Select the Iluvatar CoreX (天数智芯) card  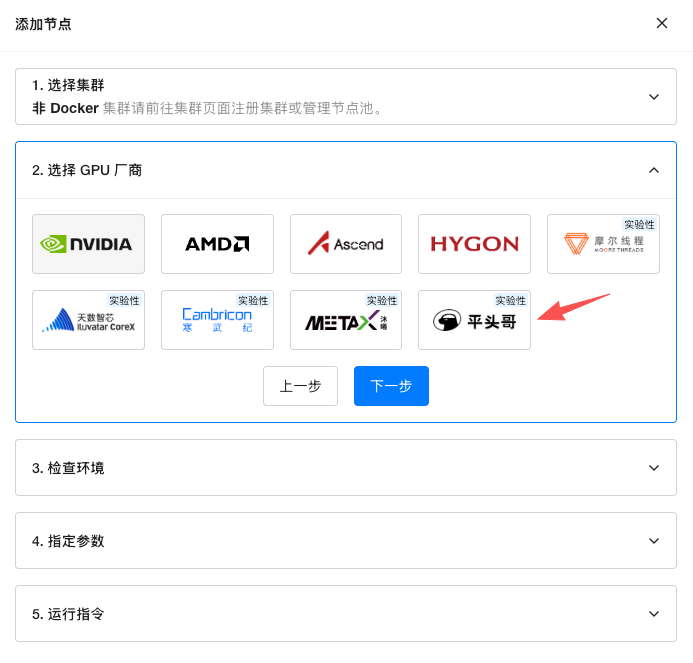(x=88, y=320)
